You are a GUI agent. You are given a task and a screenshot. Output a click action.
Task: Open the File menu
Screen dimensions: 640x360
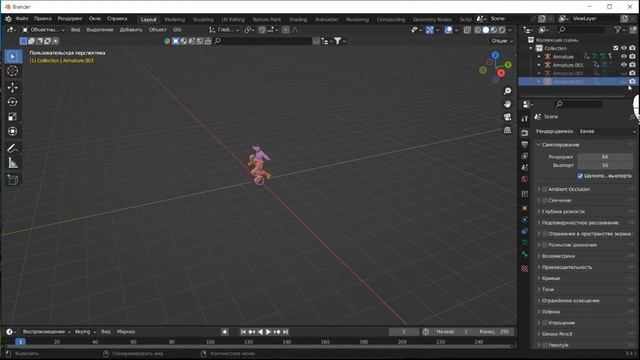coord(22,19)
